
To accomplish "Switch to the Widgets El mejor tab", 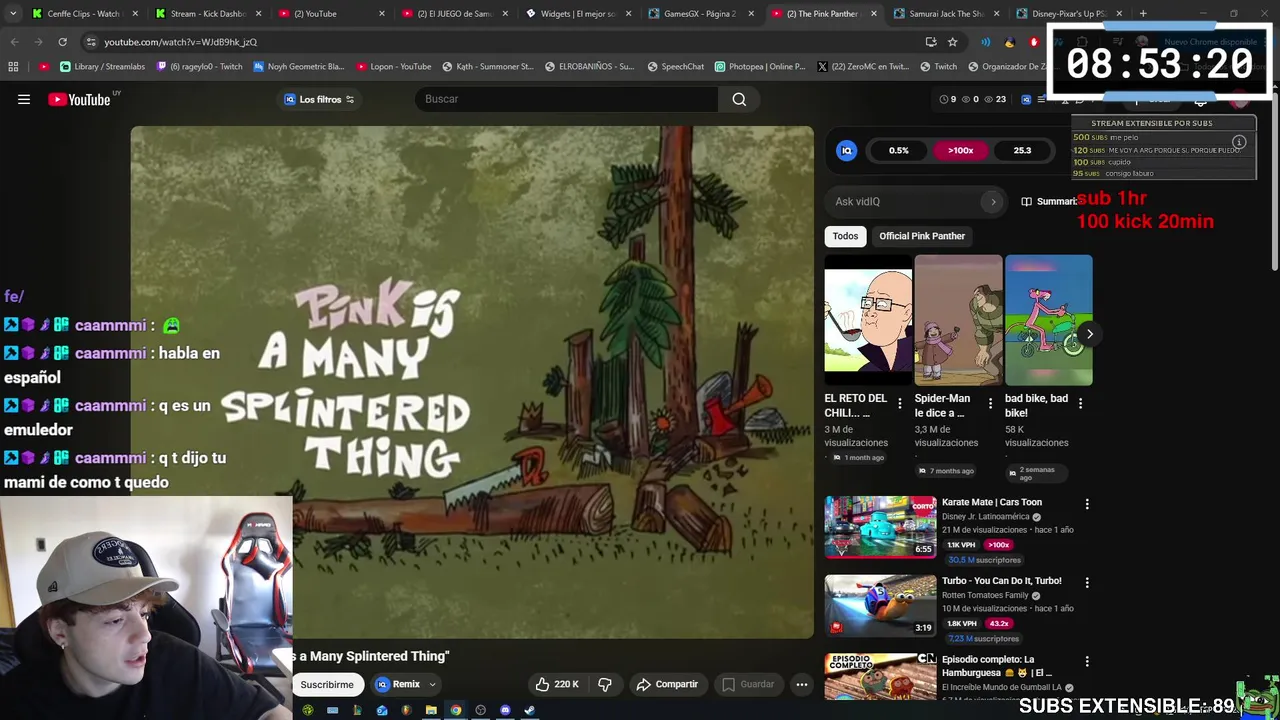I will click(578, 13).
